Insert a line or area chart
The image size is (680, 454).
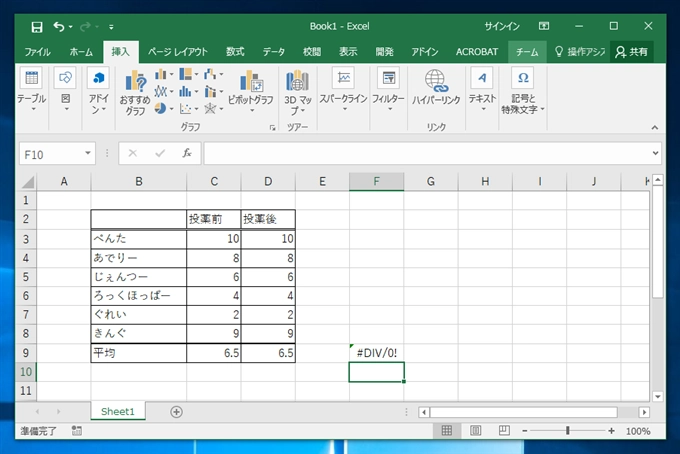(163, 91)
